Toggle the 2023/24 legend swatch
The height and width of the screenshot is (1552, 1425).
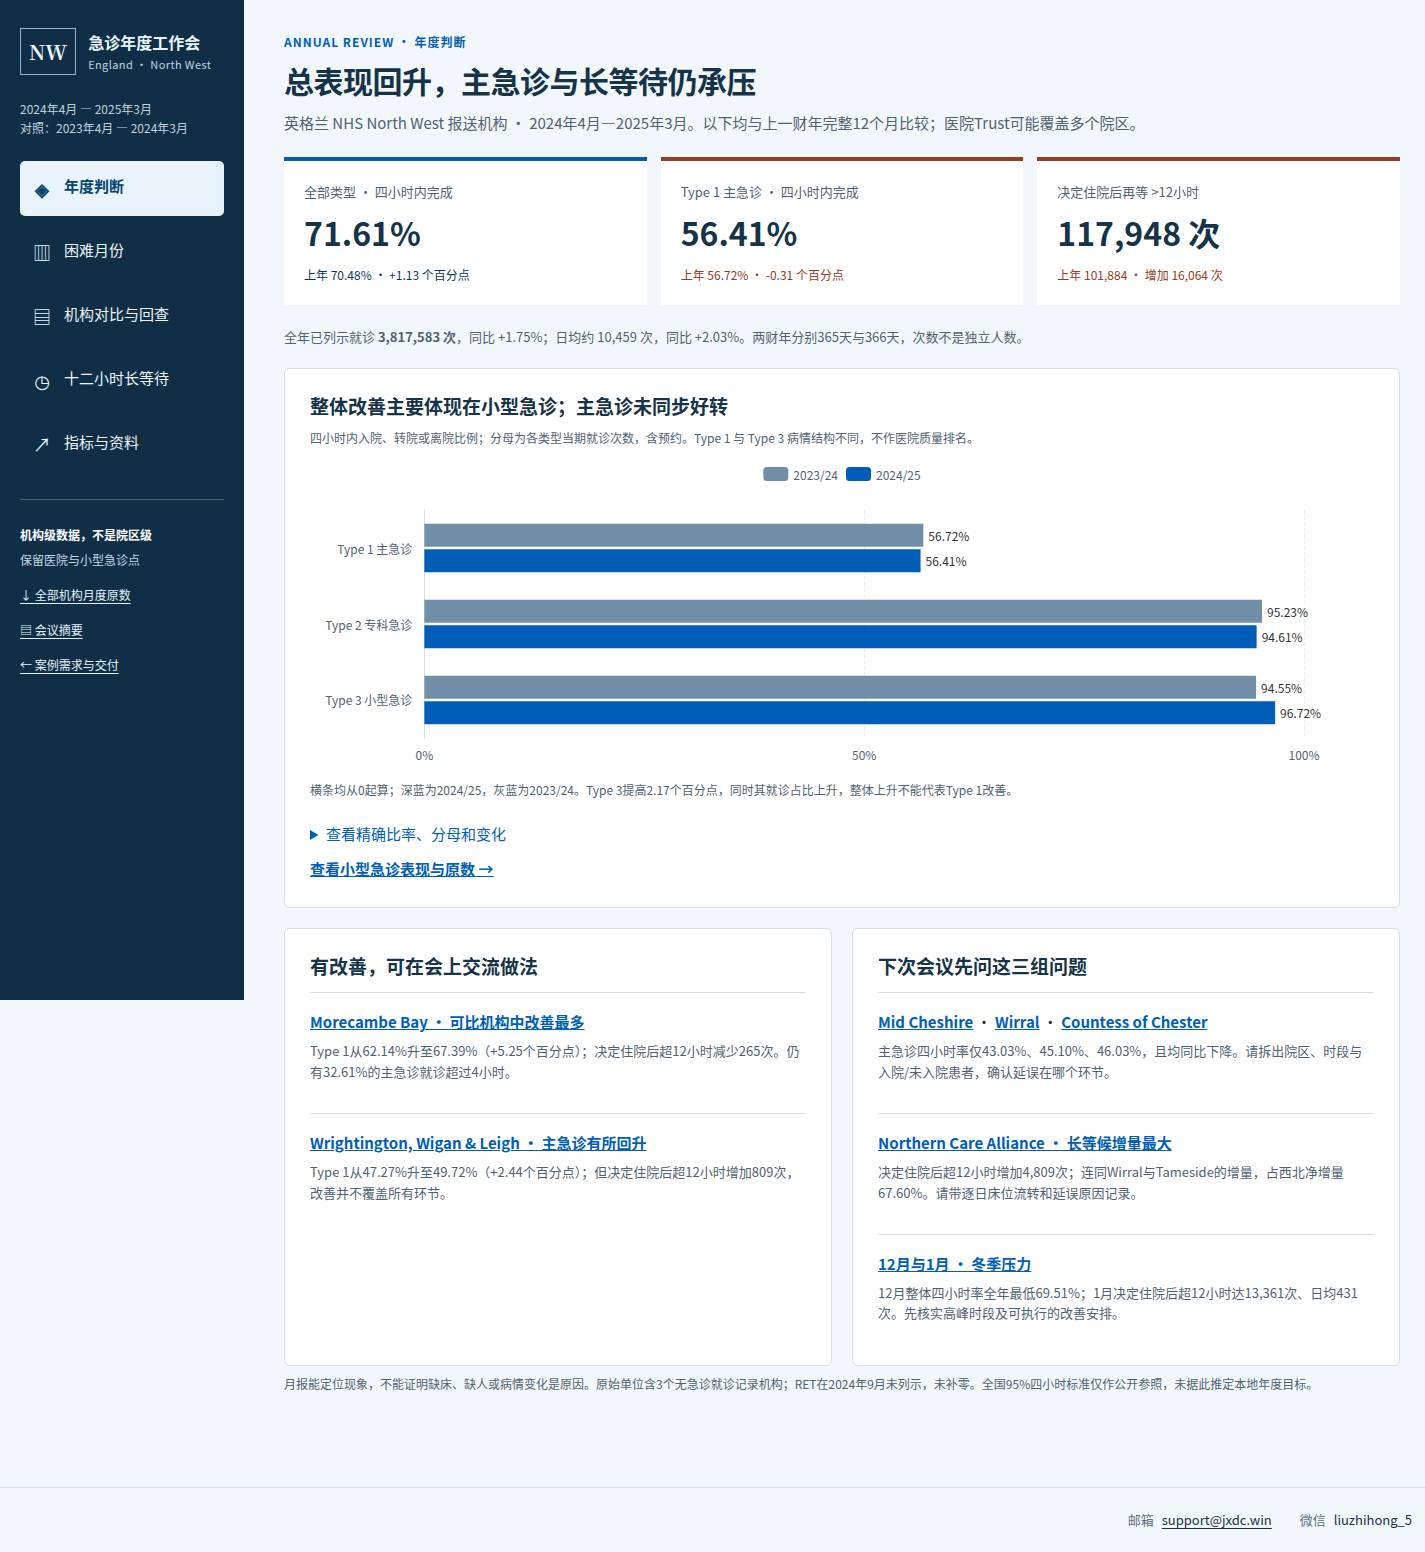click(775, 475)
